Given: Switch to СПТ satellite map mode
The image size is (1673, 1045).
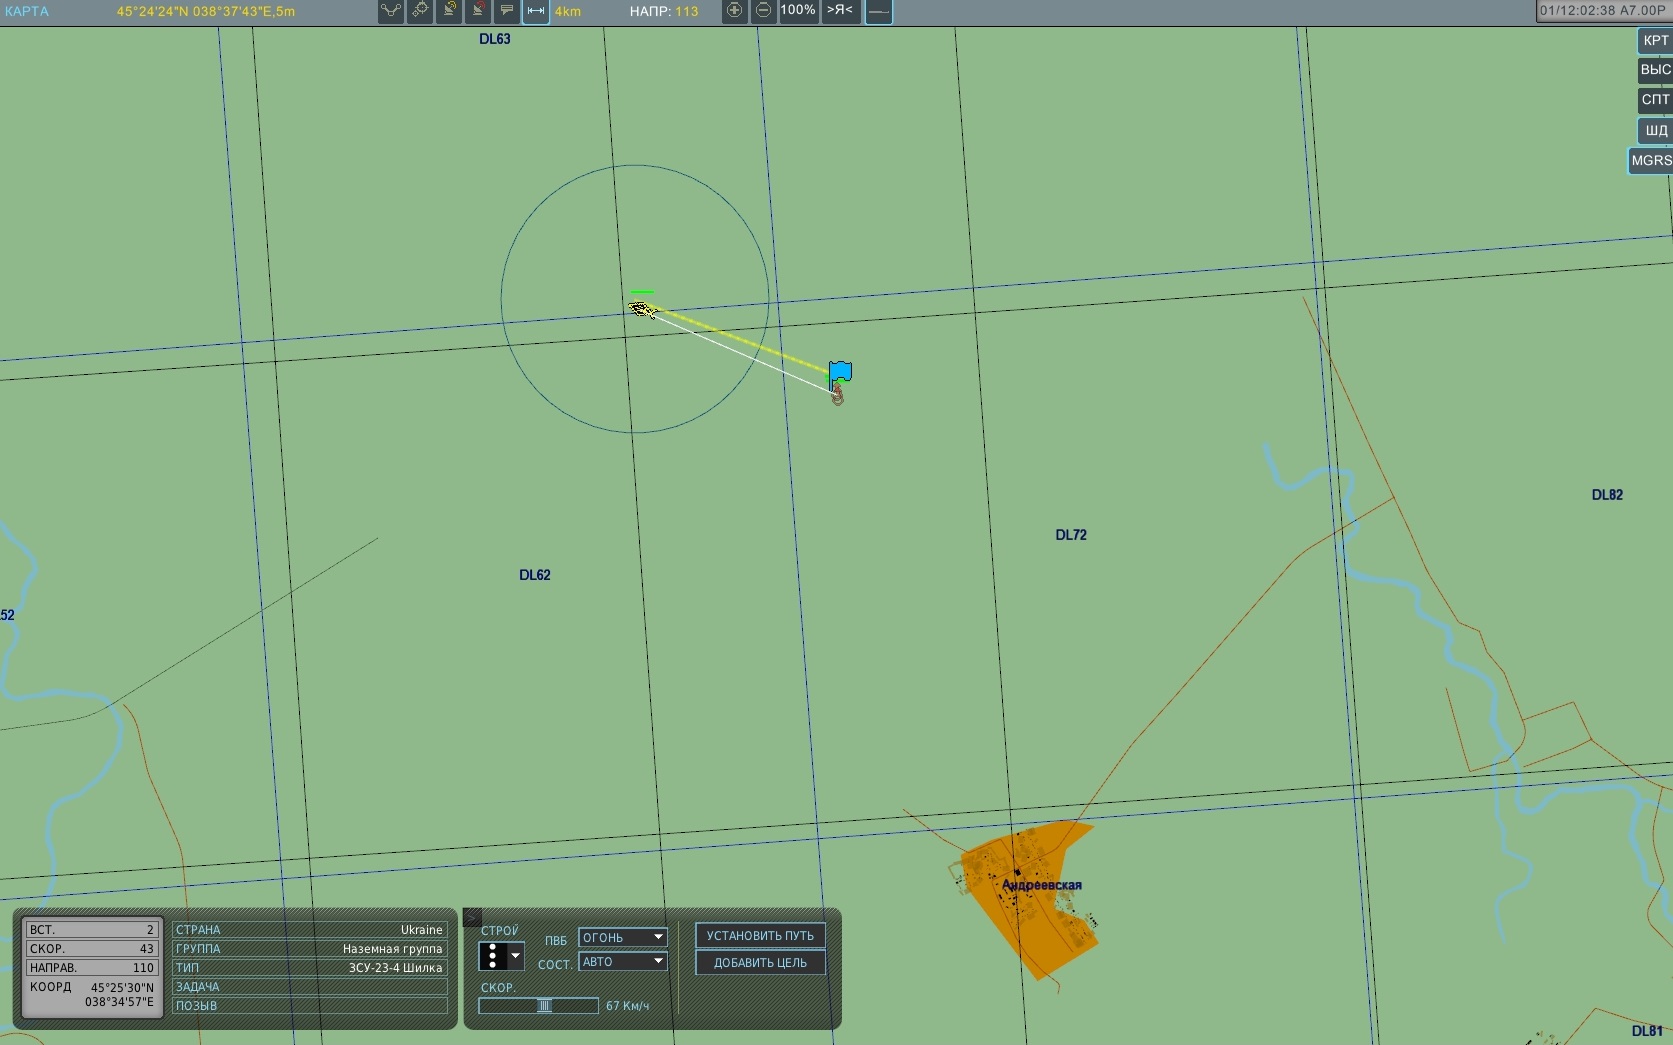Looking at the screenshot, I should tap(1655, 100).
